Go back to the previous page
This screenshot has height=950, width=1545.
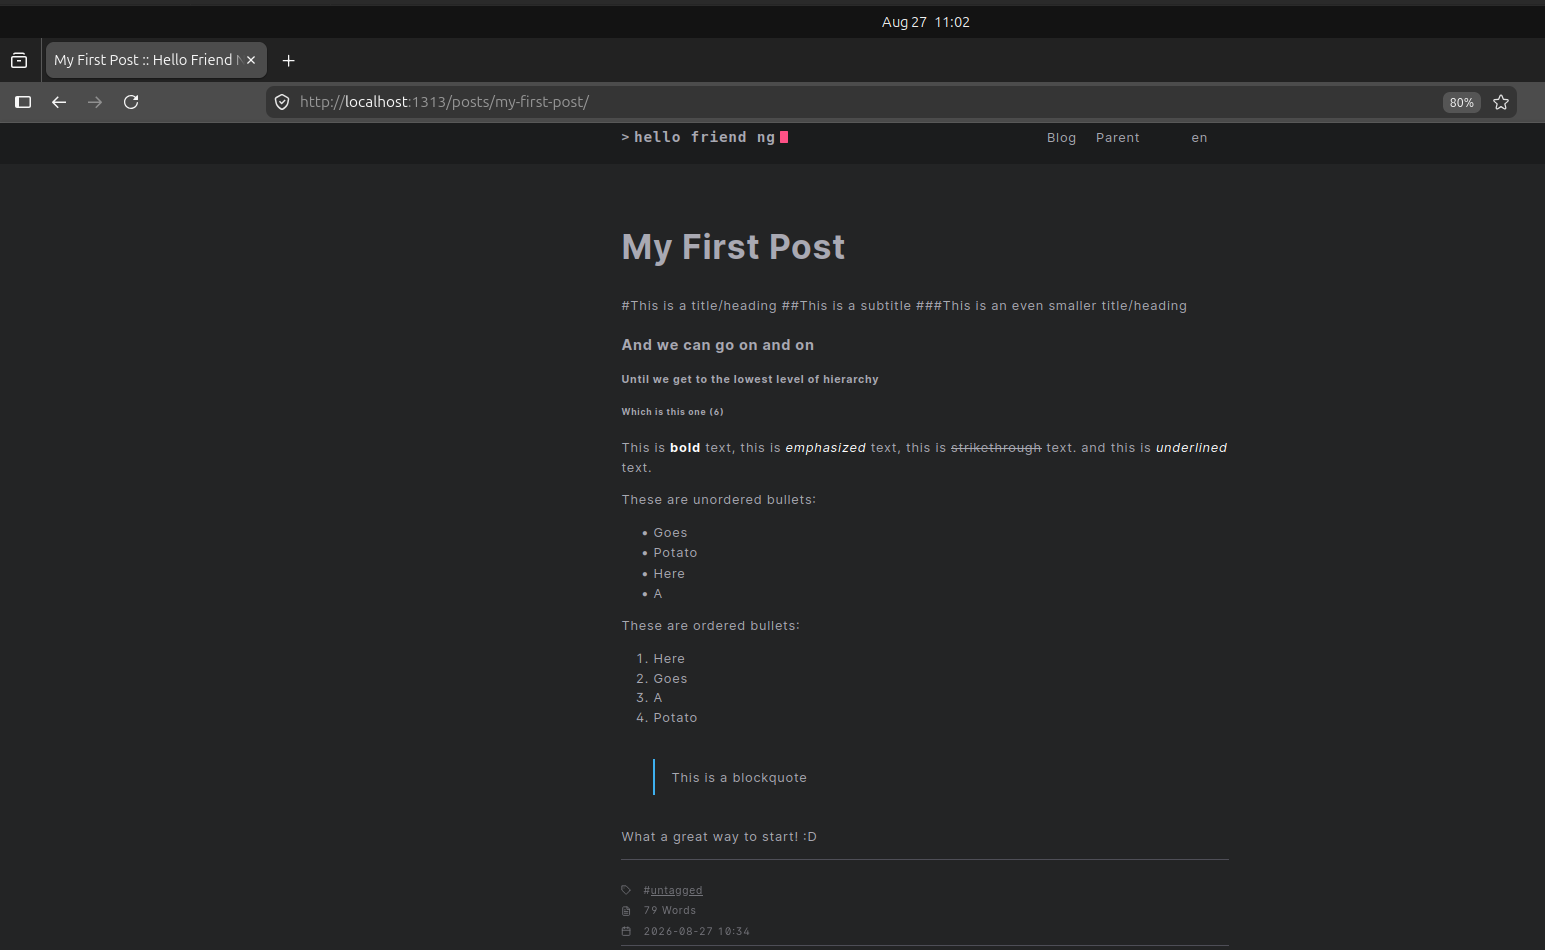tap(59, 102)
